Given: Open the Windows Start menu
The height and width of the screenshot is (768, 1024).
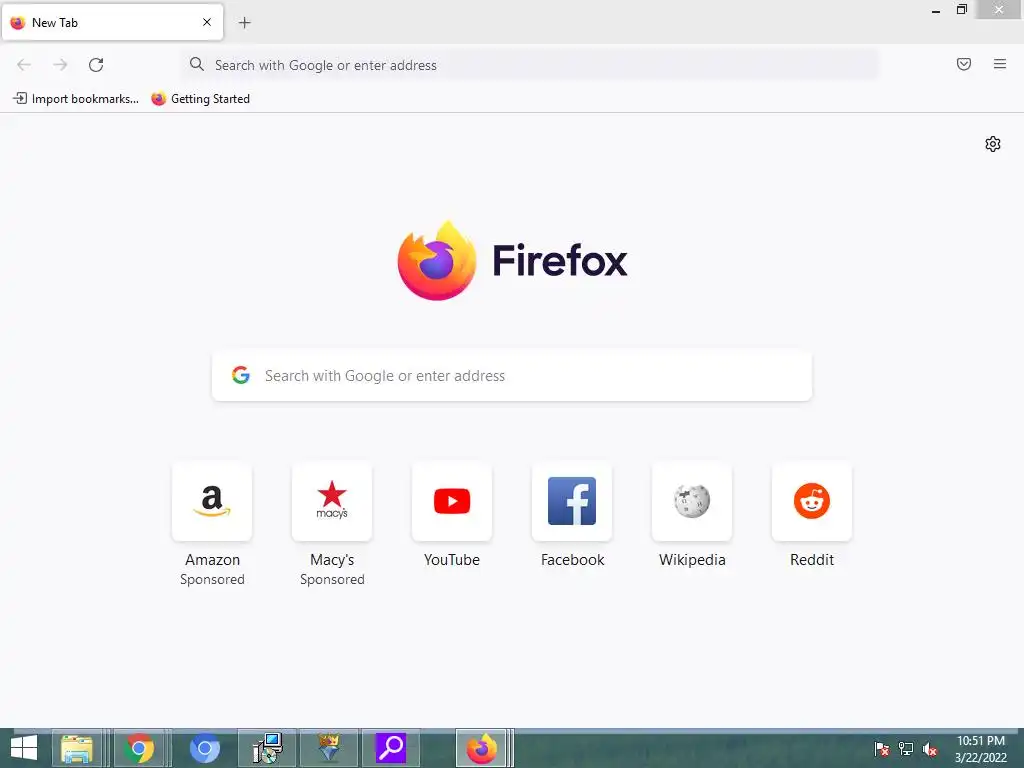Looking at the screenshot, I should [24, 748].
